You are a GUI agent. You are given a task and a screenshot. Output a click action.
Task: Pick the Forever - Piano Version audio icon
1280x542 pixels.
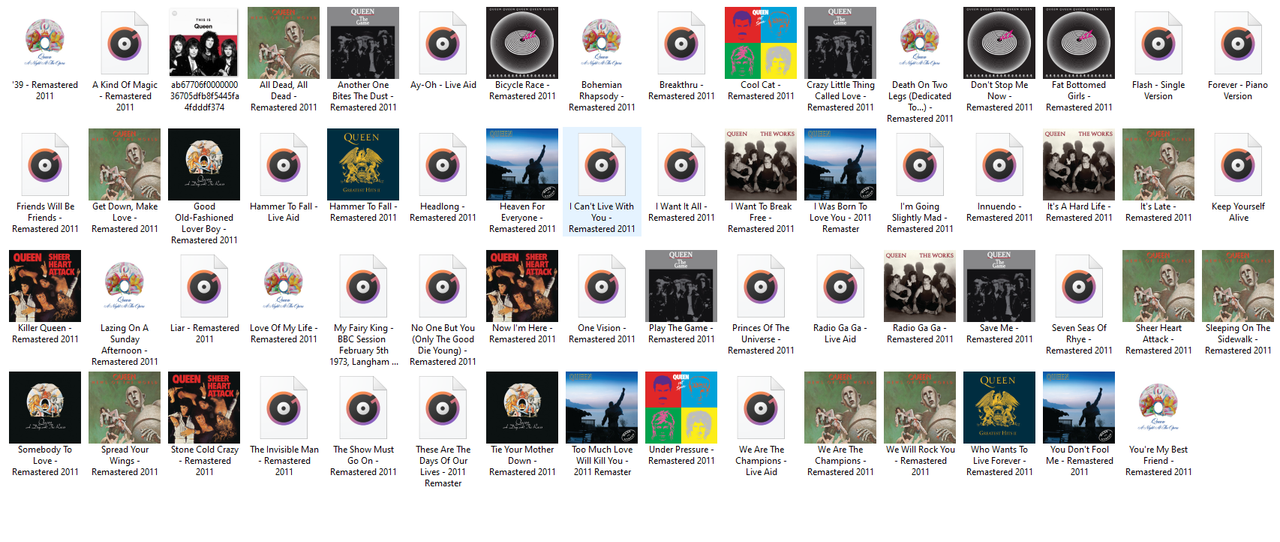pyautogui.click(x=1238, y=43)
